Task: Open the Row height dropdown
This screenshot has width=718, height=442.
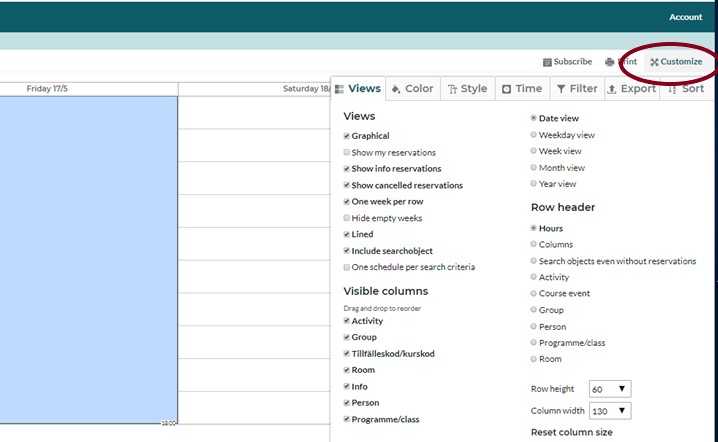Action: 609,389
